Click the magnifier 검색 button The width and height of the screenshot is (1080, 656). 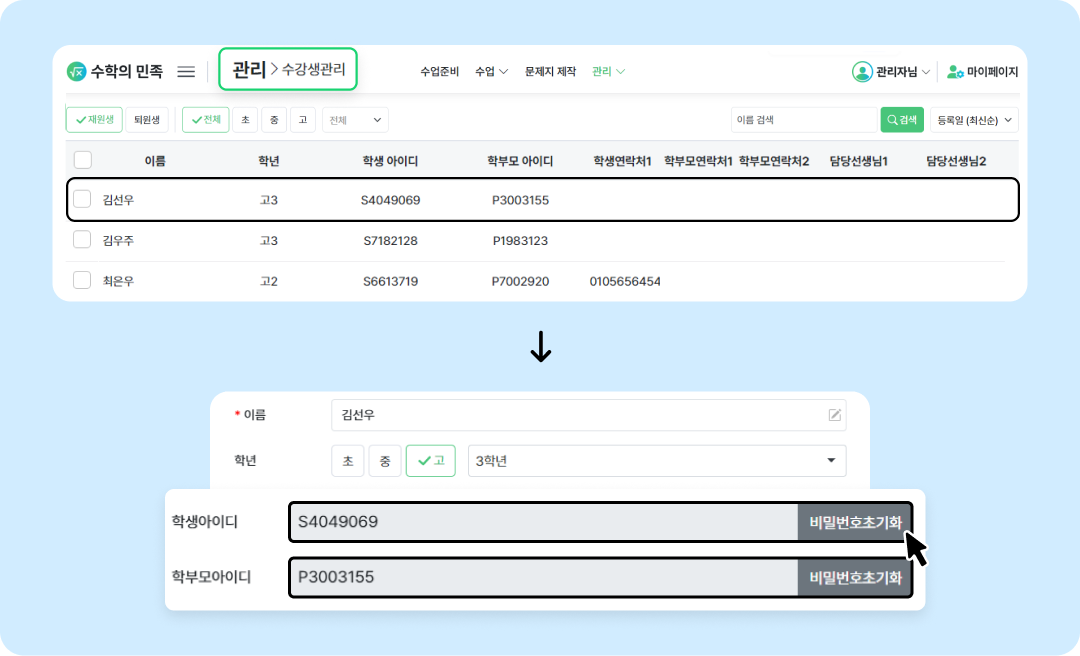(902, 120)
